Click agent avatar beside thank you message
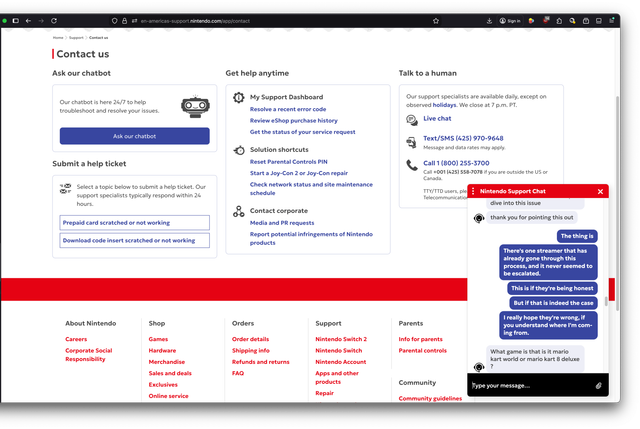Viewport: 640px width, 429px height. coord(479,218)
